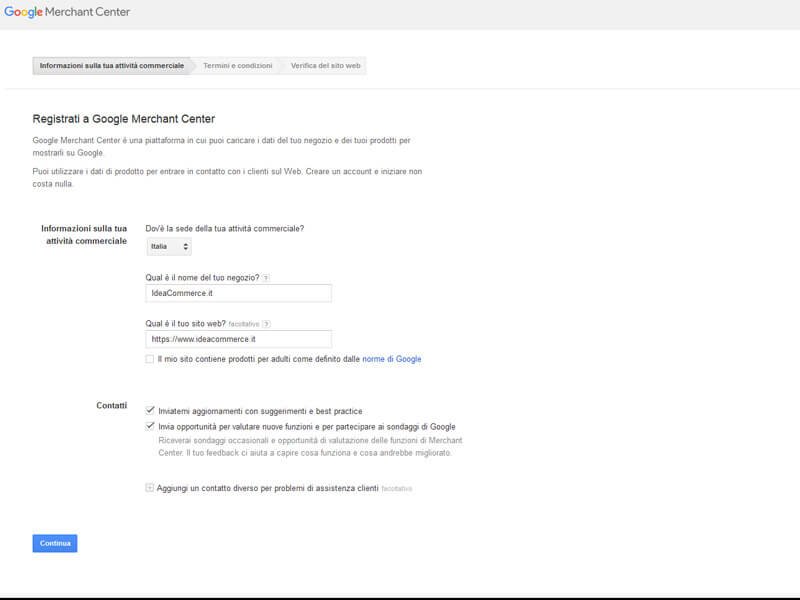The width and height of the screenshot is (800, 600).
Task: Expand the add different customer service contact plus
Action: (x=149, y=488)
